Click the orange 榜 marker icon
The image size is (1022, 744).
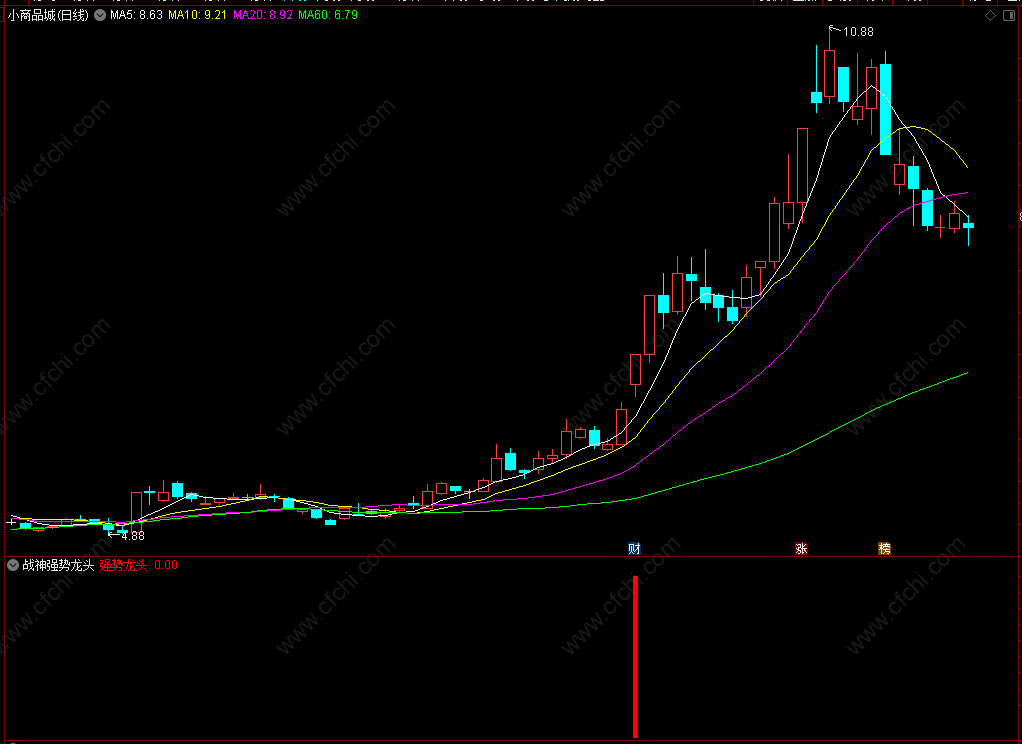(x=884, y=548)
